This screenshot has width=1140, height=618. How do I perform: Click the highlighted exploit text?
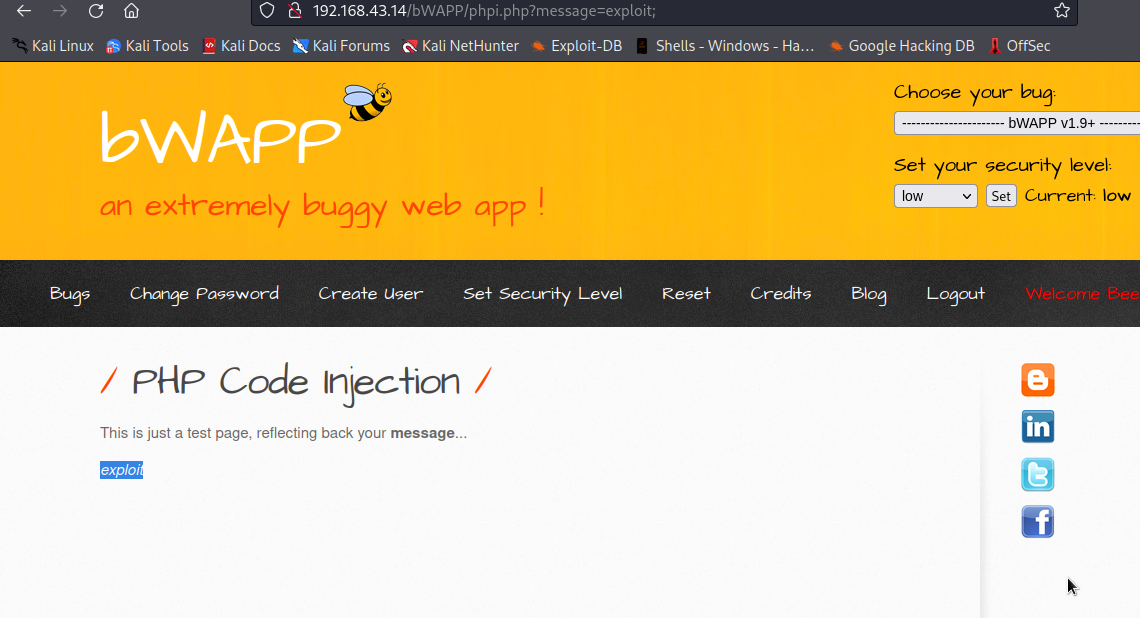[121, 470]
